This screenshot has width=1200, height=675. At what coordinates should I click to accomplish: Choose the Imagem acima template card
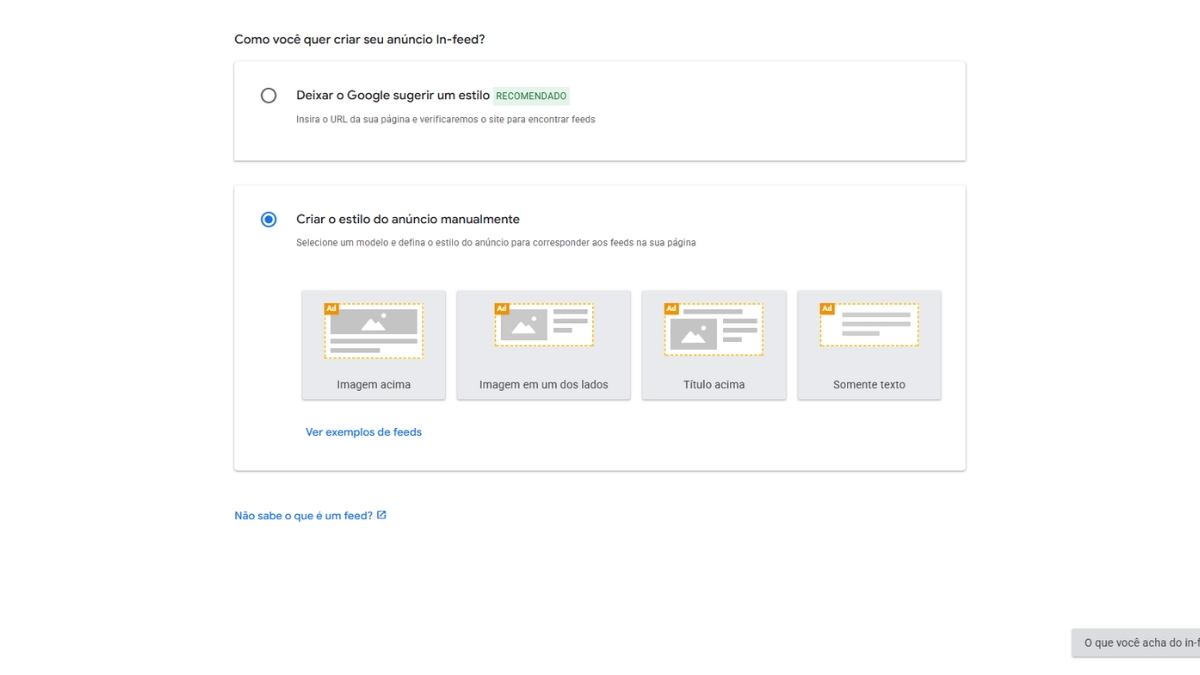[x=374, y=345]
